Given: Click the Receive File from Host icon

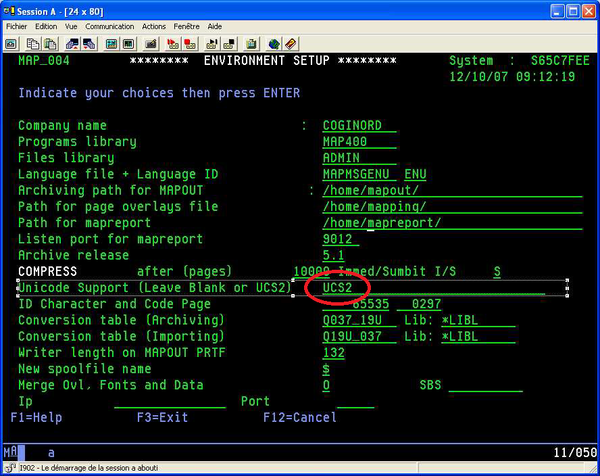Looking at the screenshot, I should [x=89, y=44].
